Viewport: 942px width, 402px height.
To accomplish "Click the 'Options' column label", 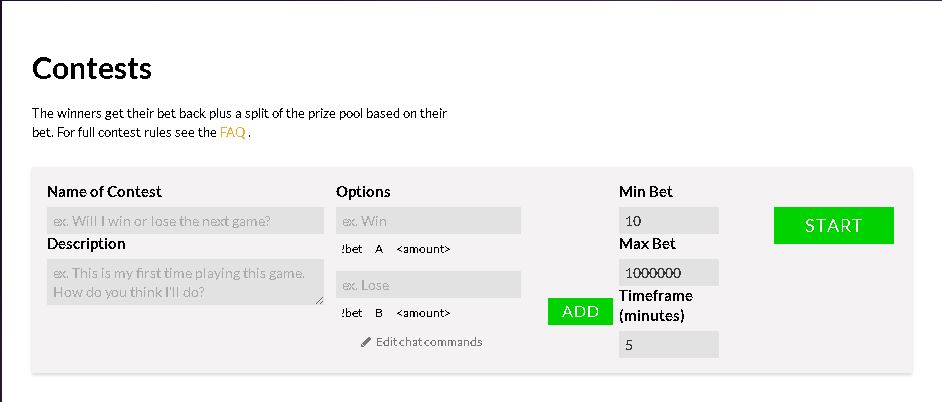I will coord(363,192).
